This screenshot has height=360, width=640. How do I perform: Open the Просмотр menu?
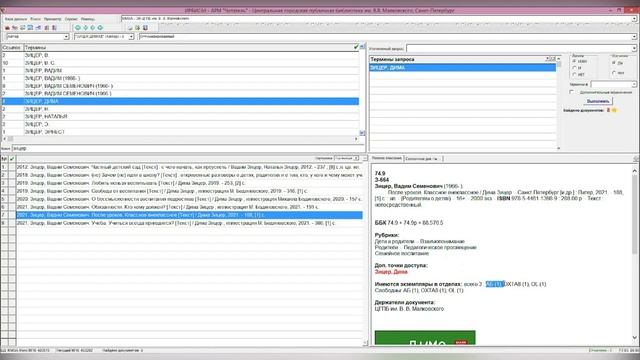pyautogui.click(x=52, y=19)
